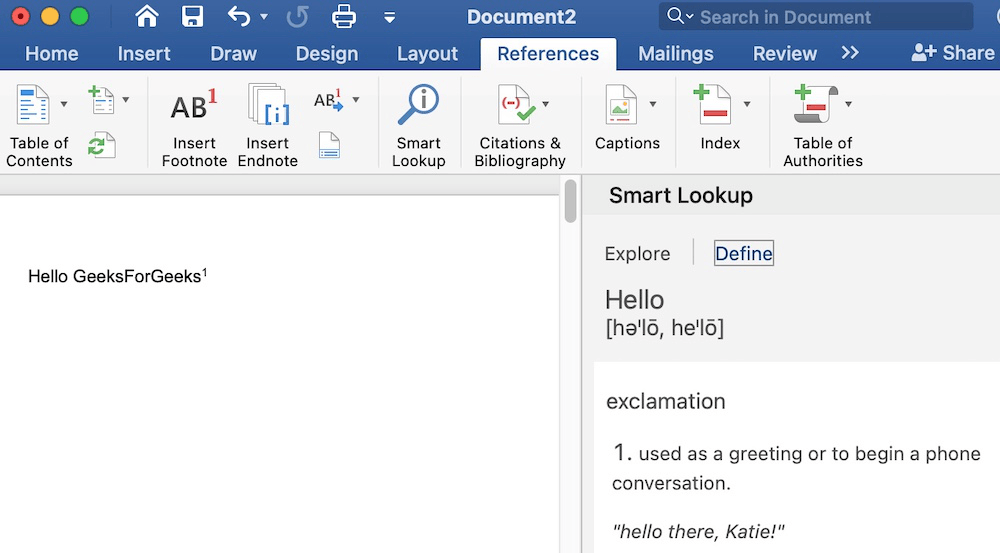This screenshot has height=553, width=1000.
Task: Expand the Captions dropdown arrow
Action: tap(653, 104)
